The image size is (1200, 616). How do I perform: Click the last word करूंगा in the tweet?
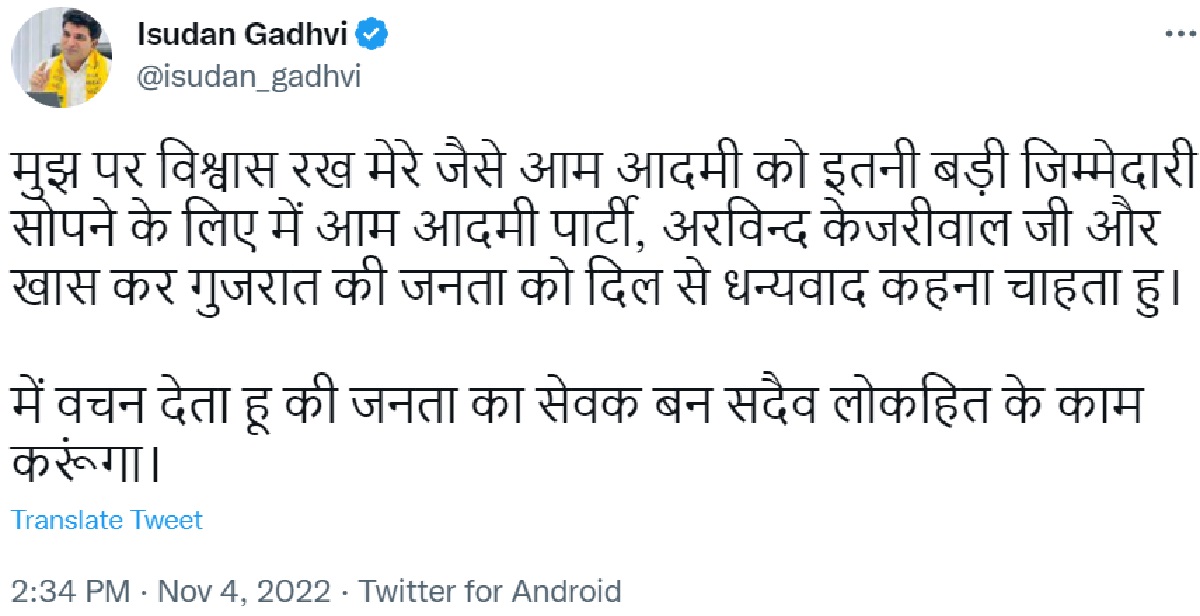pos(85,467)
